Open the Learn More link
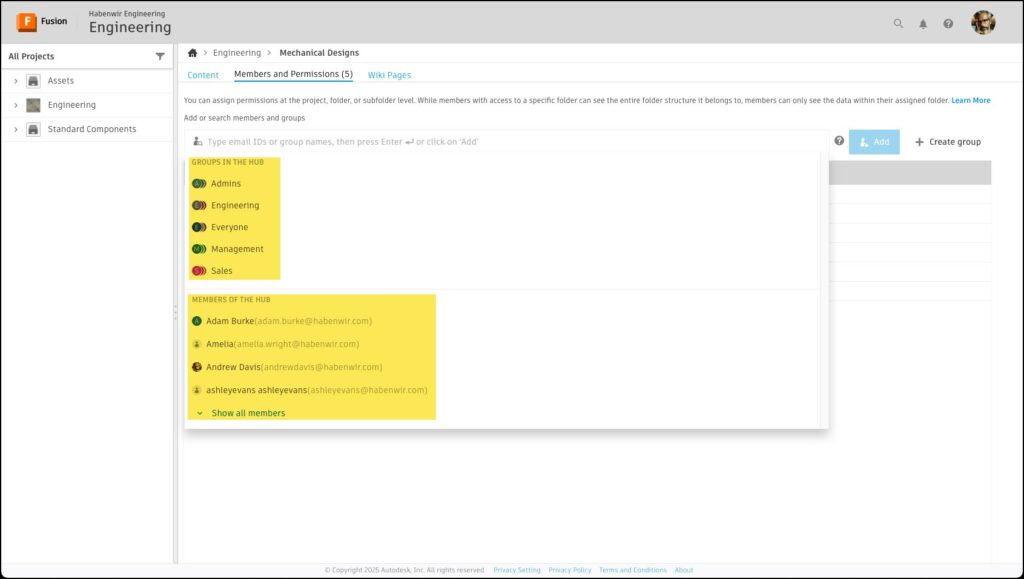The height and width of the screenshot is (579, 1024). (970, 101)
